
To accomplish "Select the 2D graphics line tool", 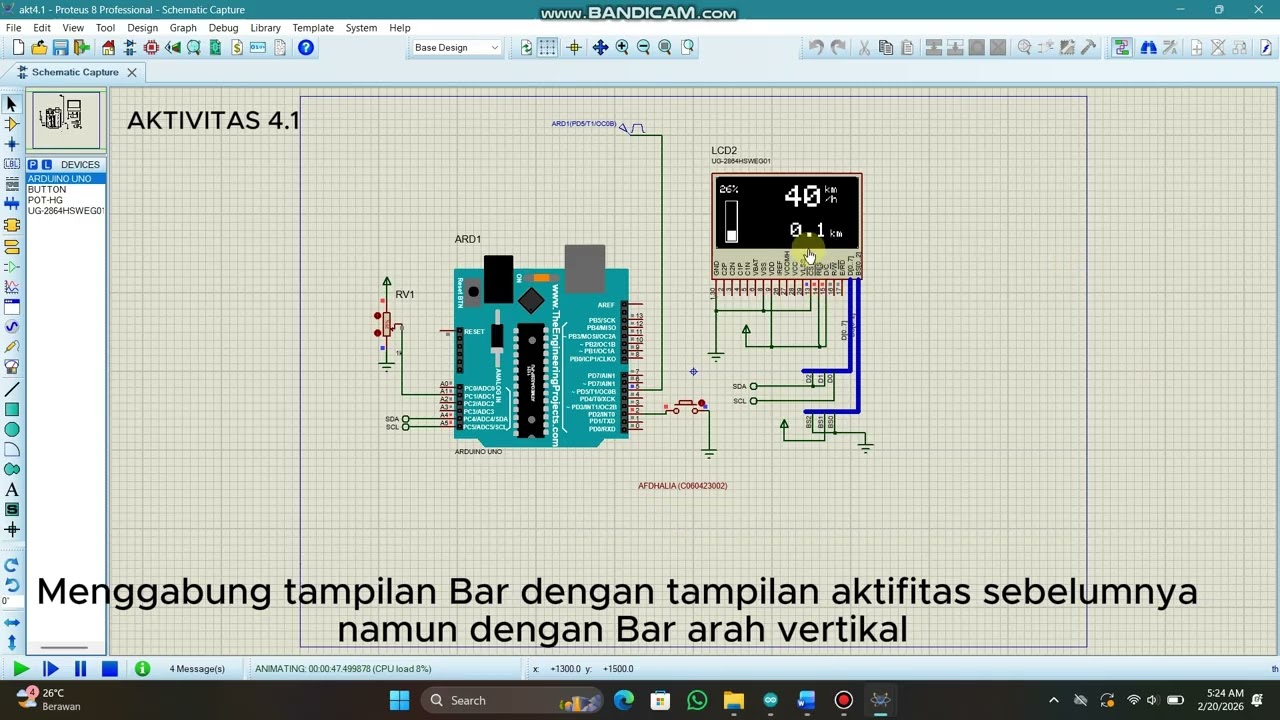I will point(12,389).
